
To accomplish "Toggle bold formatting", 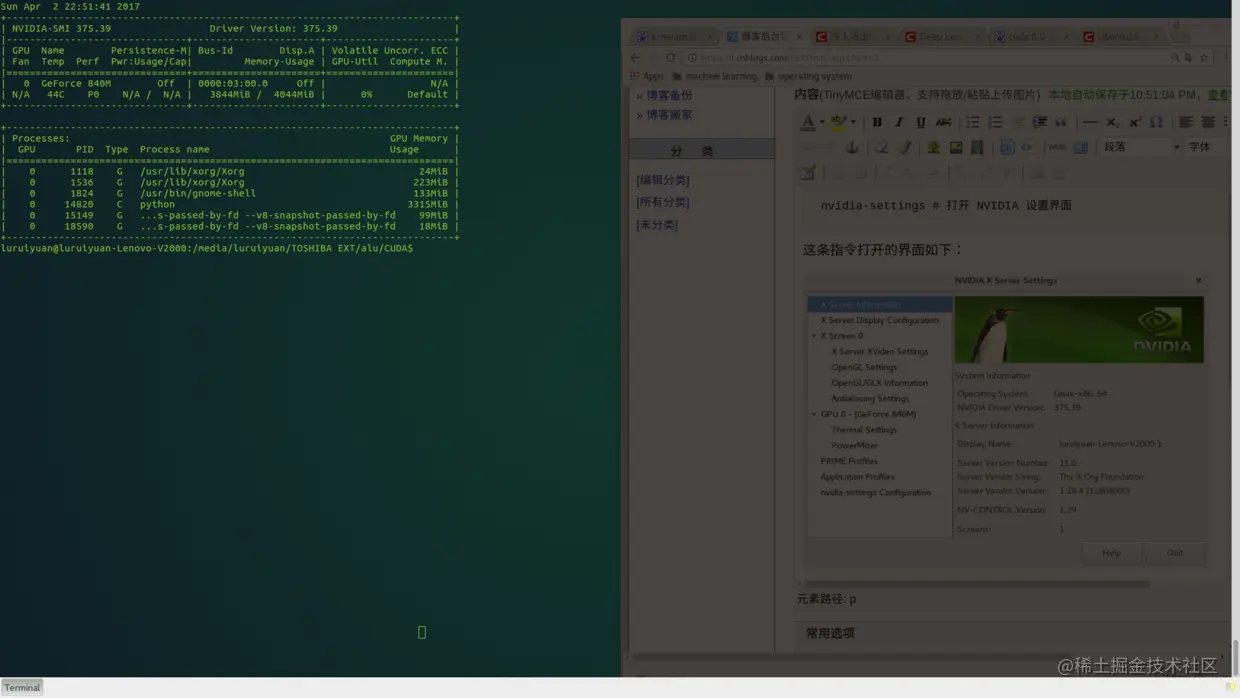I will tap(878, 121).
